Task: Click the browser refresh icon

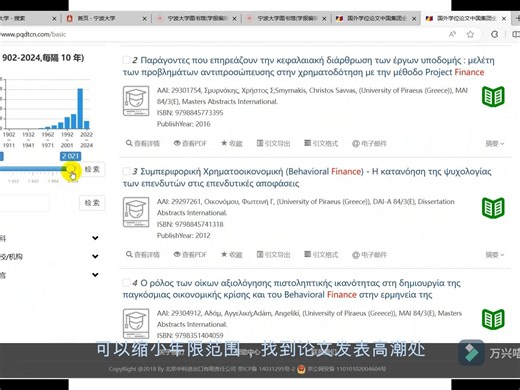Action: pyautogui.click(x=495, y=34)
